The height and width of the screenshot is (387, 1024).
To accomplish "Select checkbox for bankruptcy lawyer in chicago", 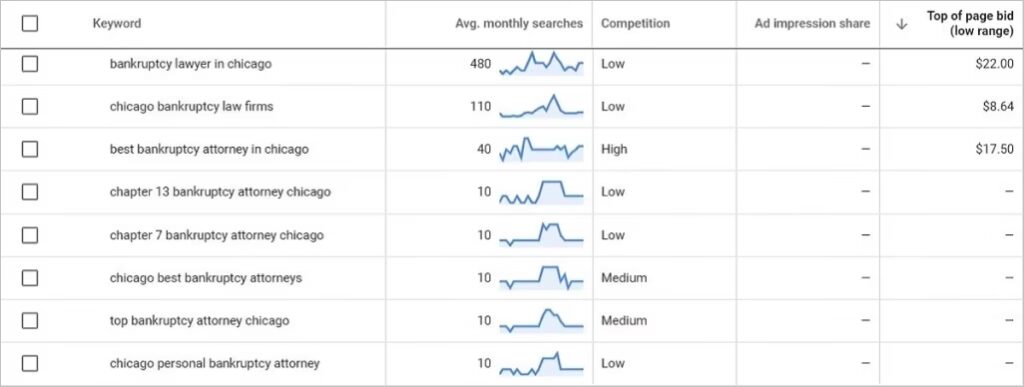I will pos(29,64).
